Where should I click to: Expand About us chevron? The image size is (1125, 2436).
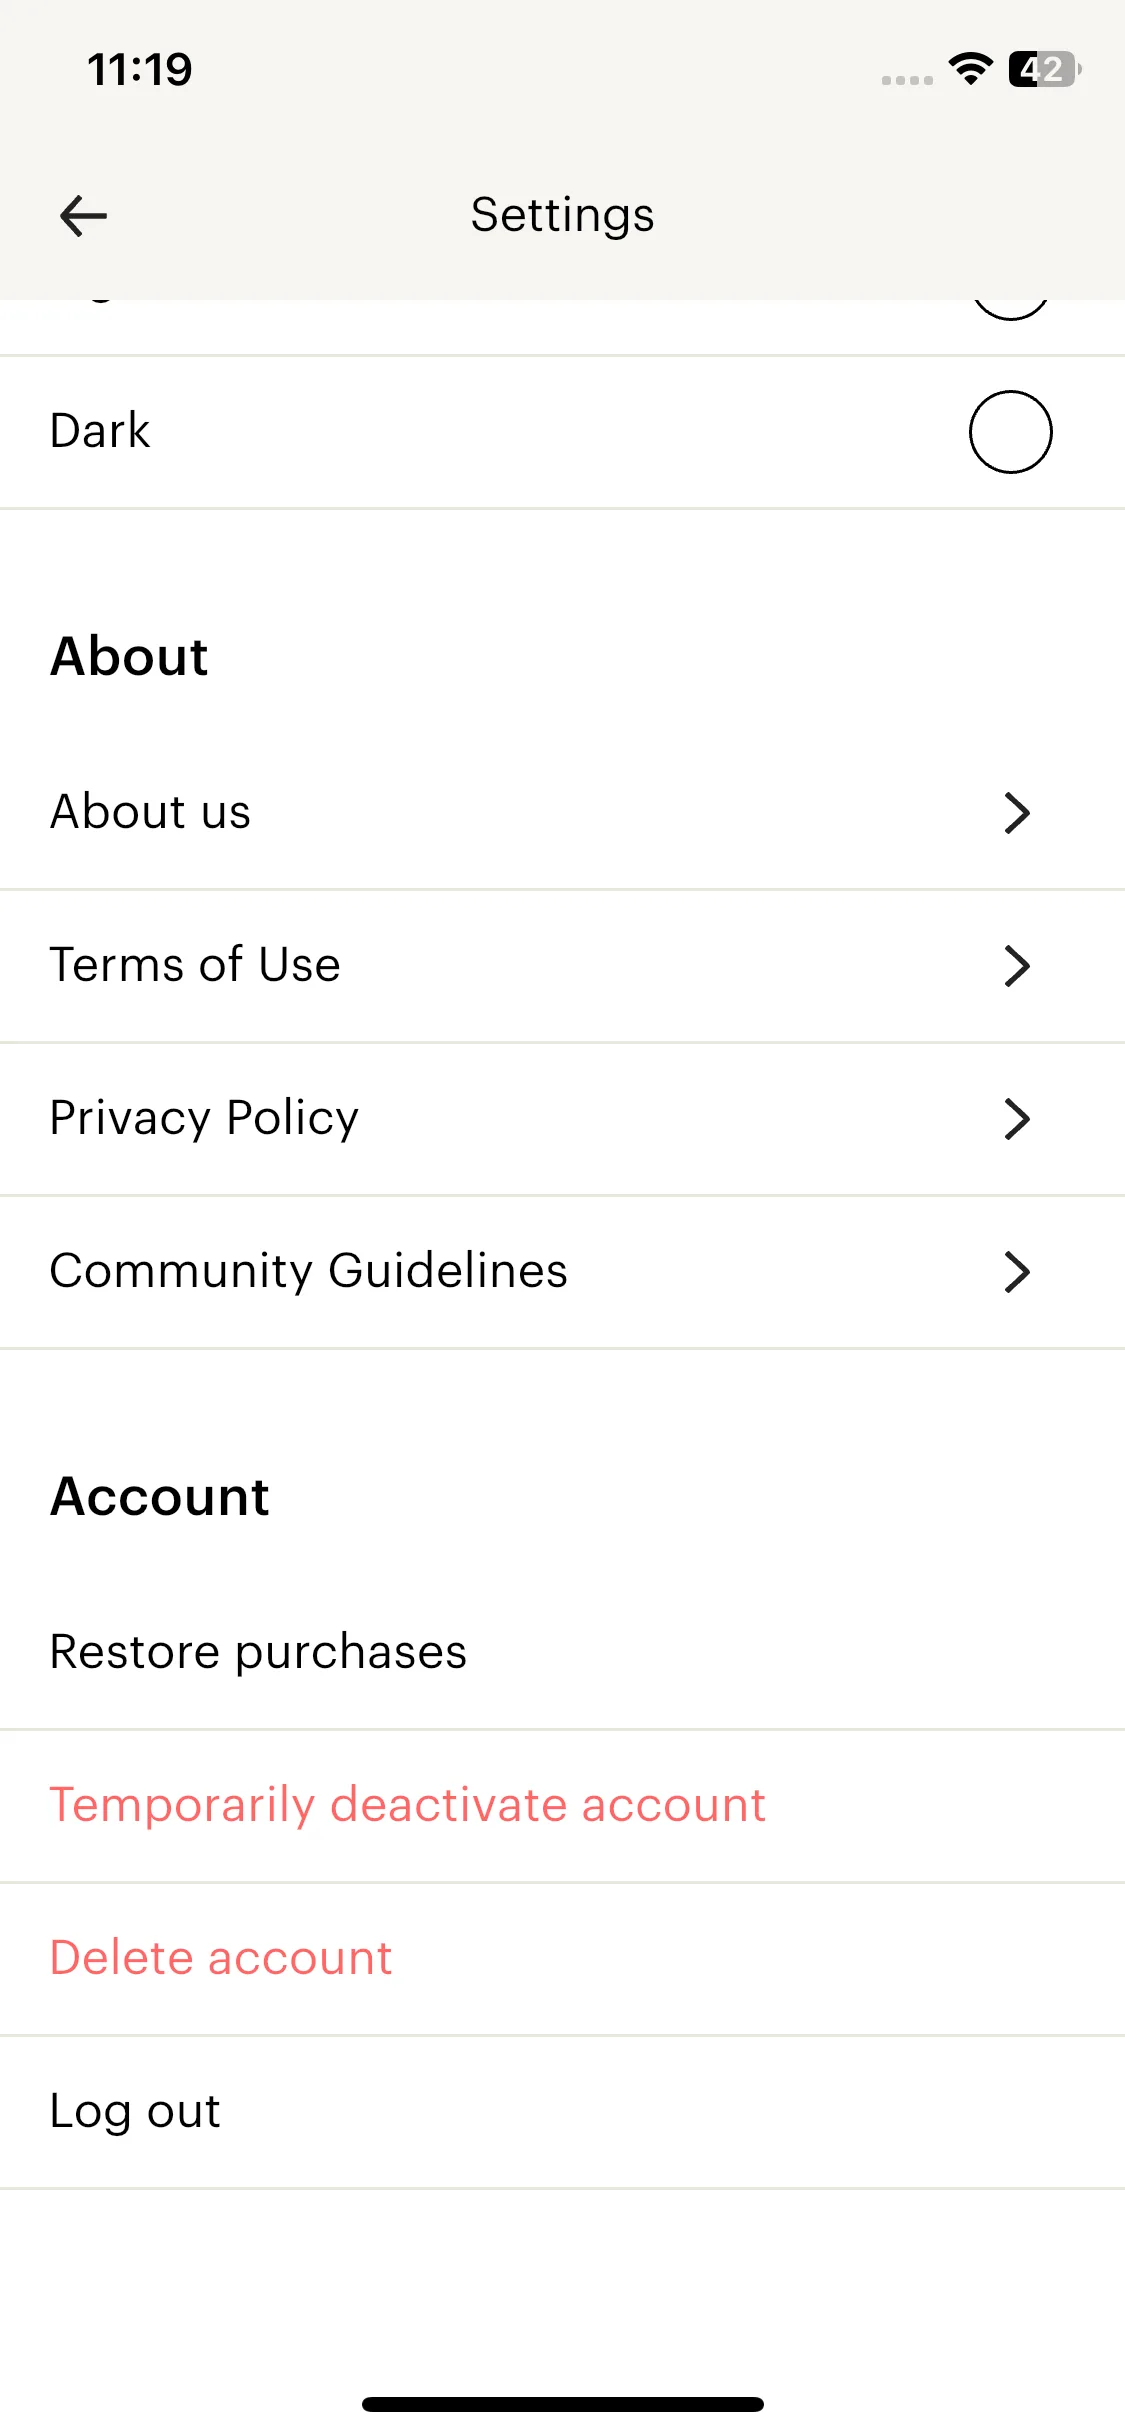coord(1017,813)
